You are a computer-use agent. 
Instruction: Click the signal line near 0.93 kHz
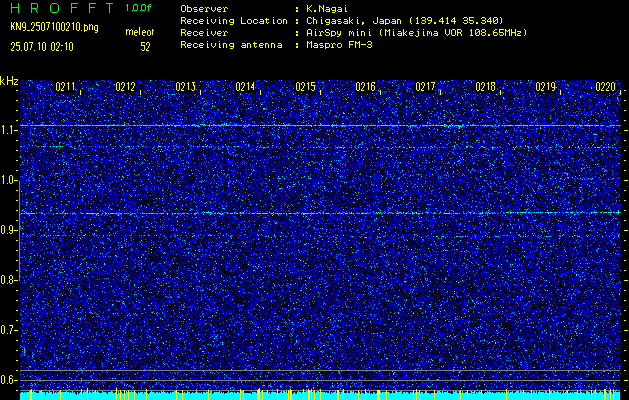(x=320, y=213)
